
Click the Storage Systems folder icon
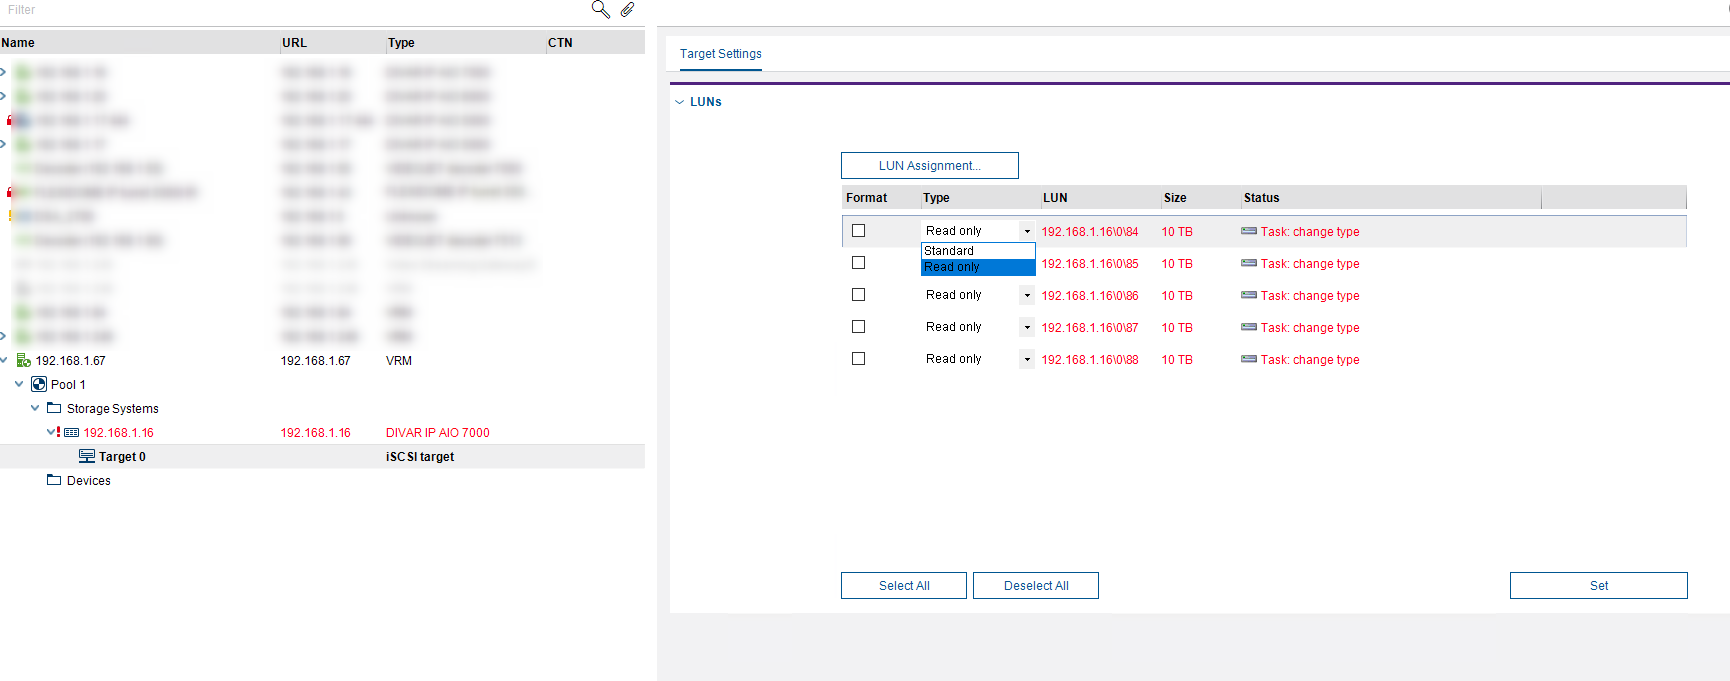pyautogui.click(x=54, y=408)
